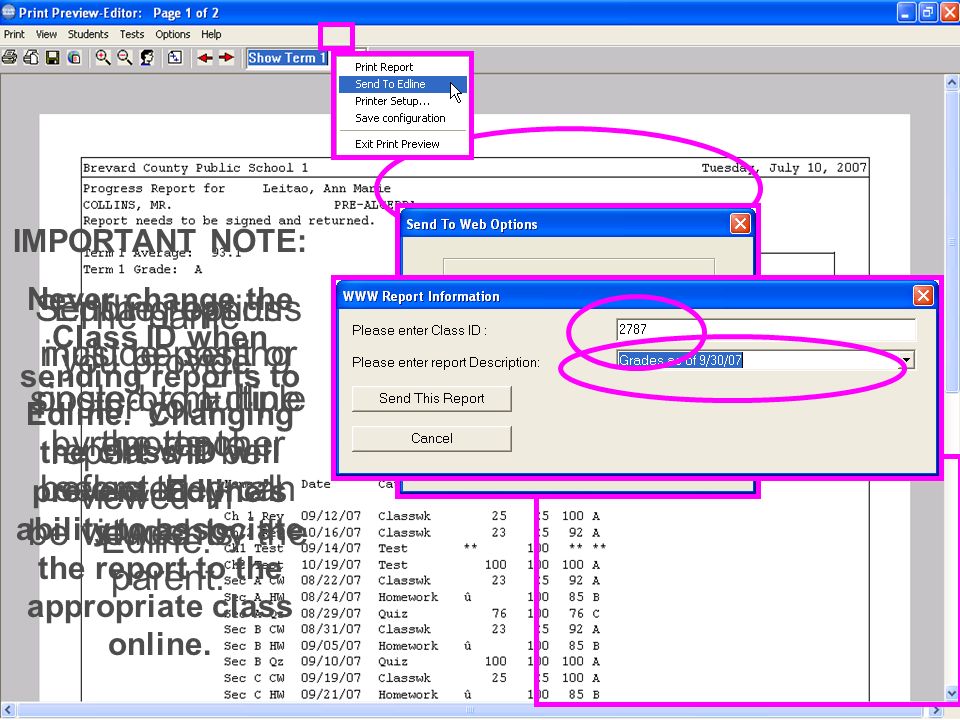Click the Send This Report button
This screenshot has width=960, height=720.
(432, 399)
